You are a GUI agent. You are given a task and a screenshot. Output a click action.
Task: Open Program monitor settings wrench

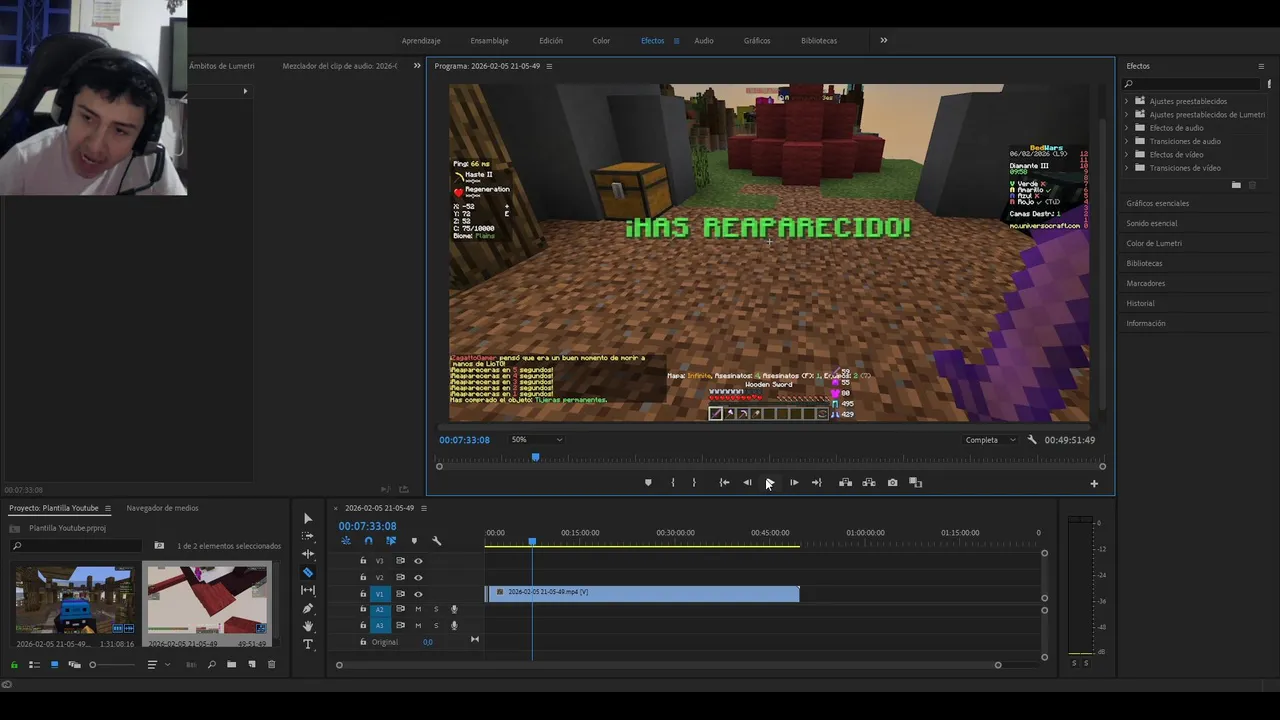pos(1032,440)
